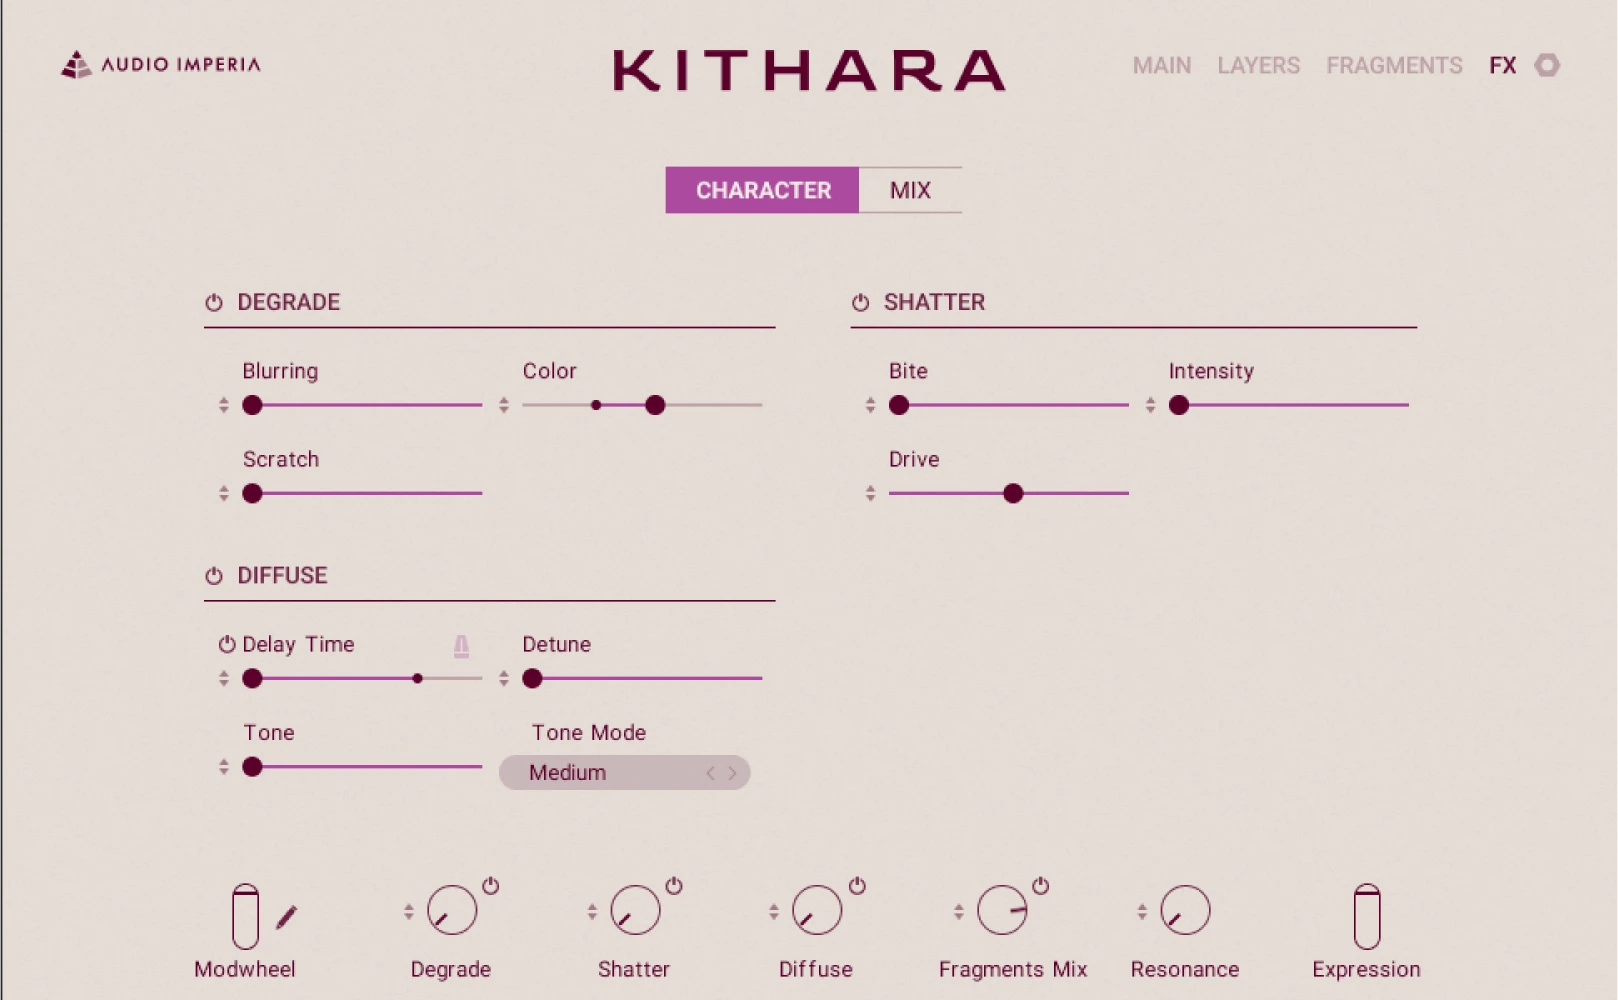Turn the Resonance knob
1618x1000 pixels.
1184,910
